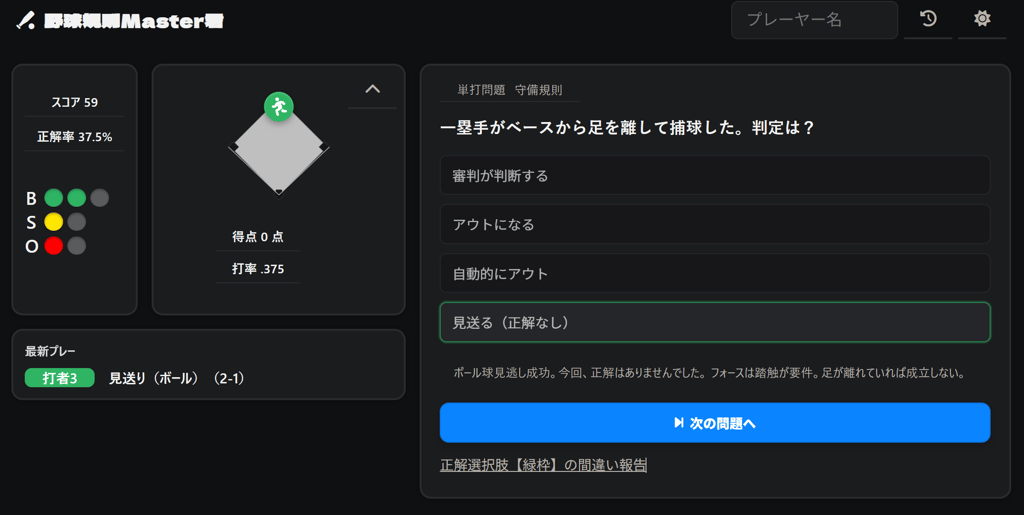The height and width of the screenshot is (515, 1024).
Task: Click the 打者3 green badge
Action: [x=59, y=378]
